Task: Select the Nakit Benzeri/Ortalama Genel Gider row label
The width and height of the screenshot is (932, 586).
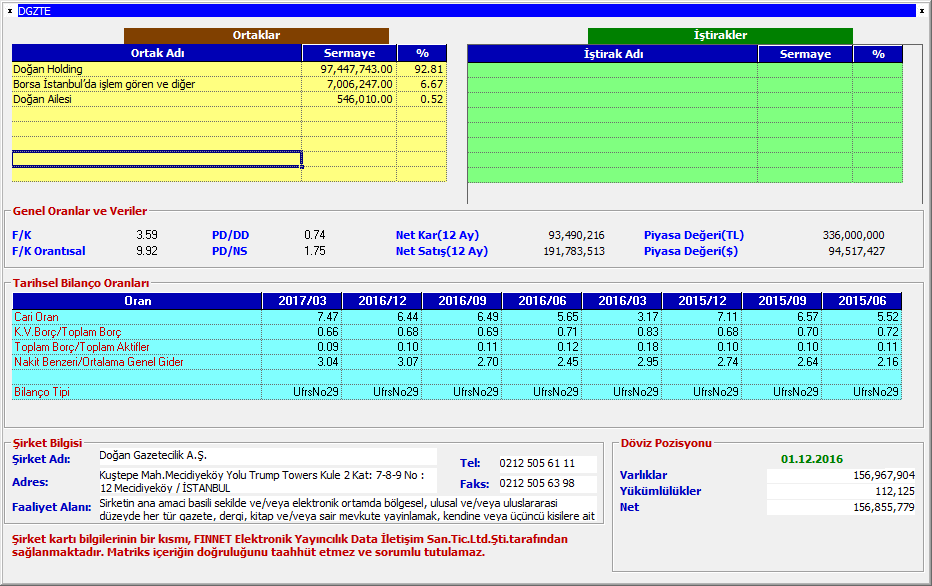Action: [99, 362]
